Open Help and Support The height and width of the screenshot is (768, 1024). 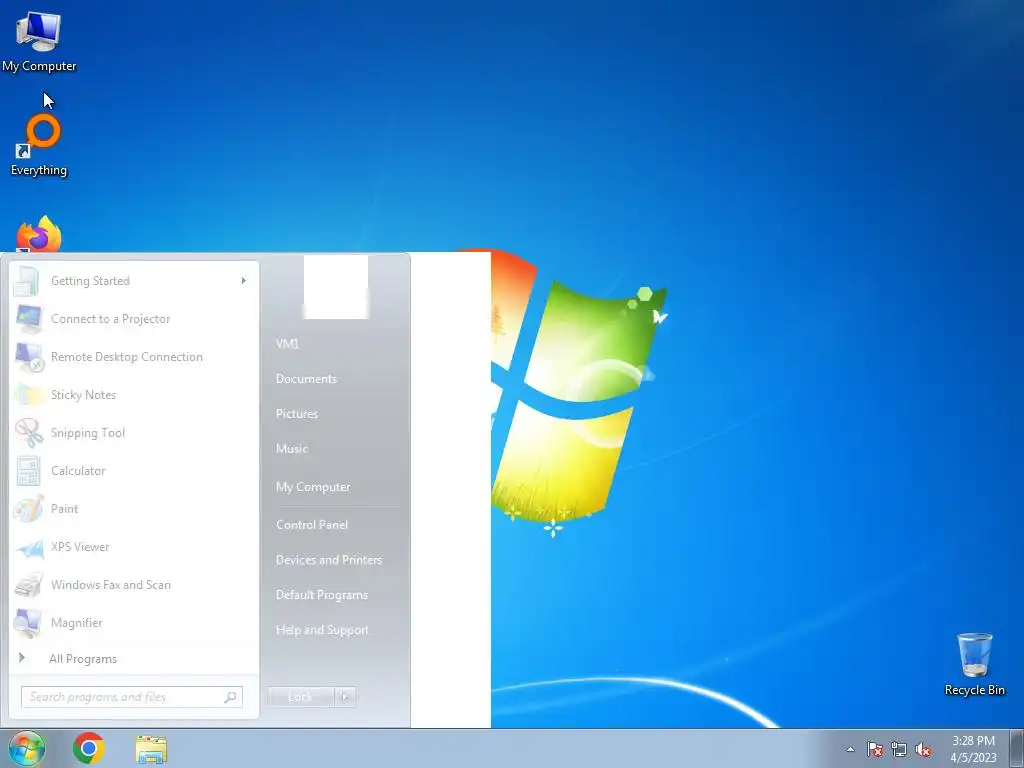[x=323, y=630]
